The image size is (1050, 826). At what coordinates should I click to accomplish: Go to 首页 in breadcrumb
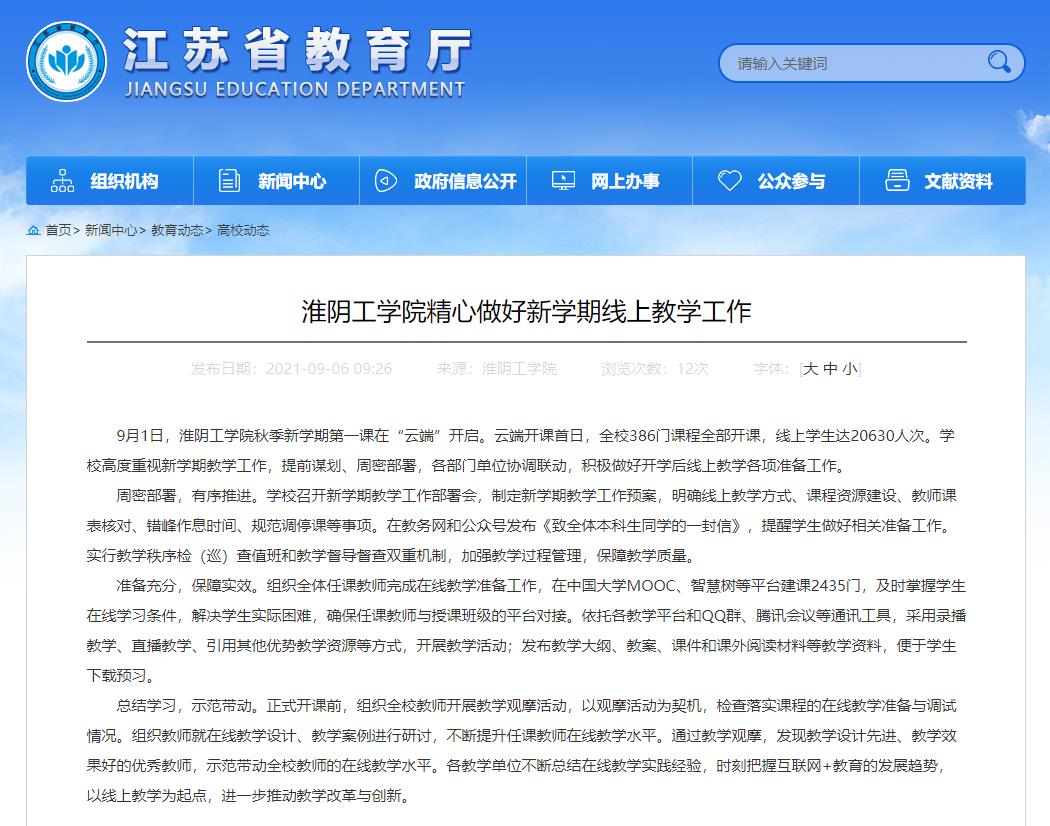tap(58, 230)
